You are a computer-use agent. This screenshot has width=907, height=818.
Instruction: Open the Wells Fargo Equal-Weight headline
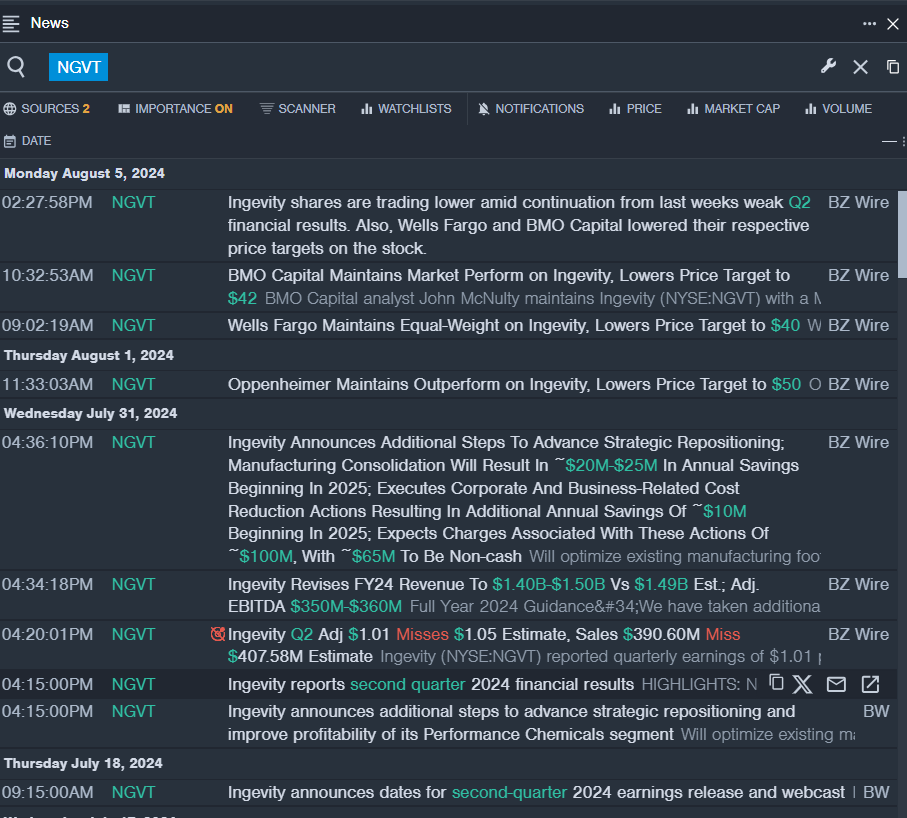point(498,325)
